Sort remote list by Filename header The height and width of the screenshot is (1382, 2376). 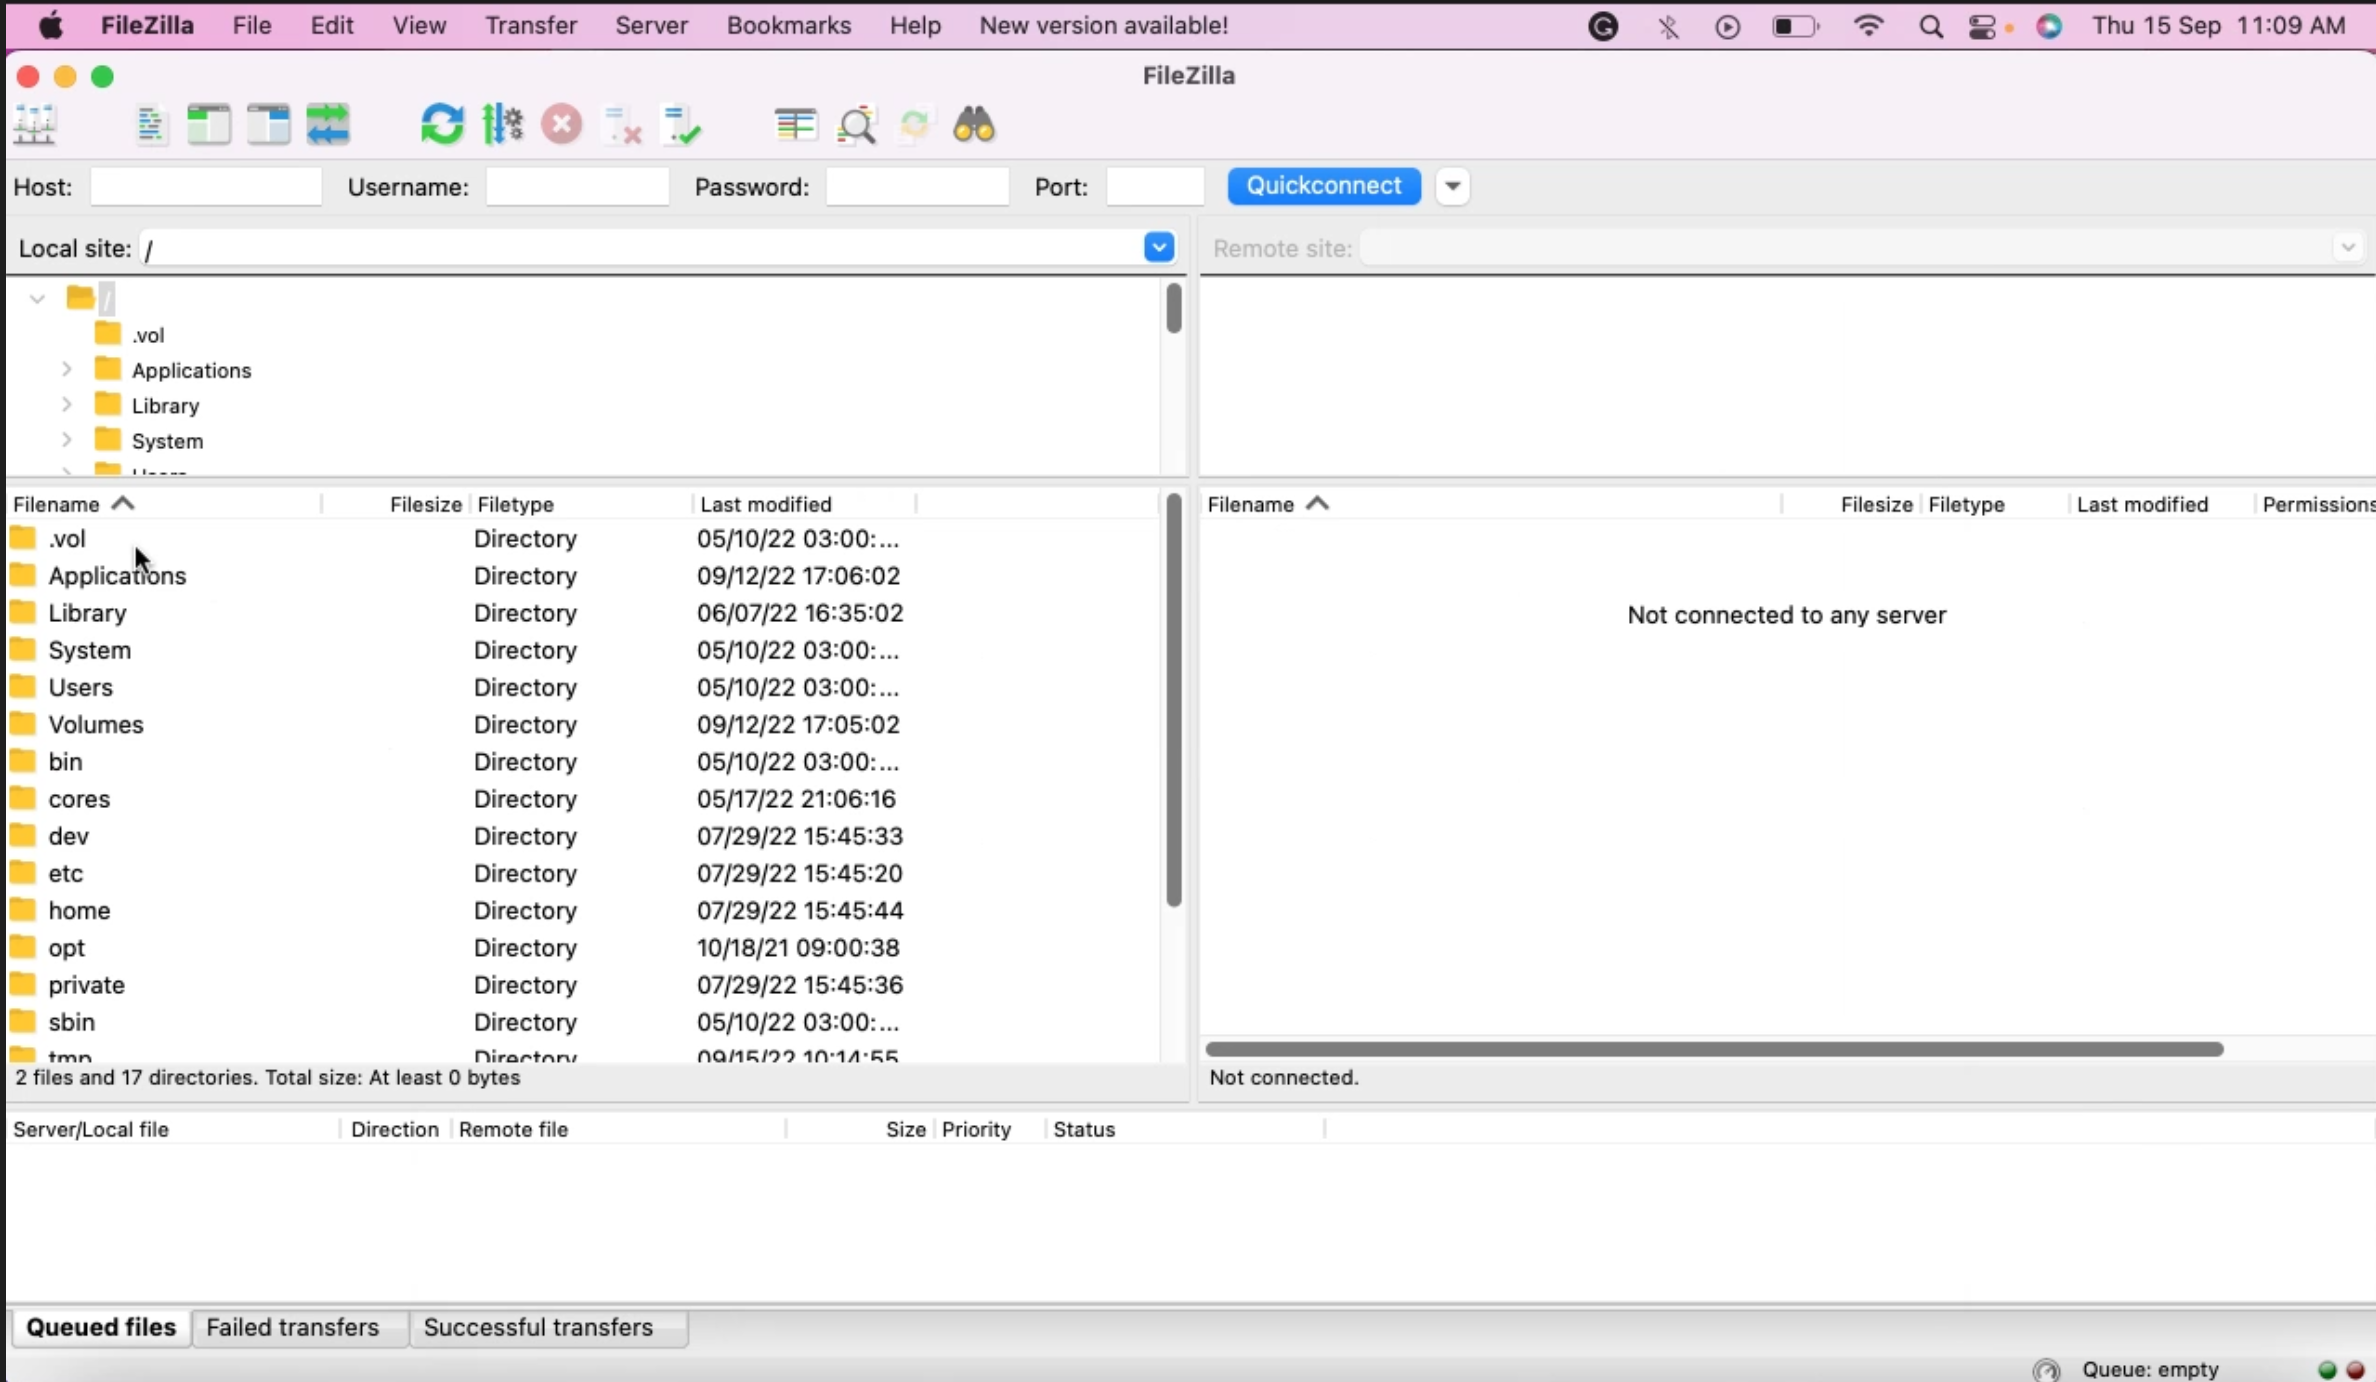click(x=1492, y=504)
